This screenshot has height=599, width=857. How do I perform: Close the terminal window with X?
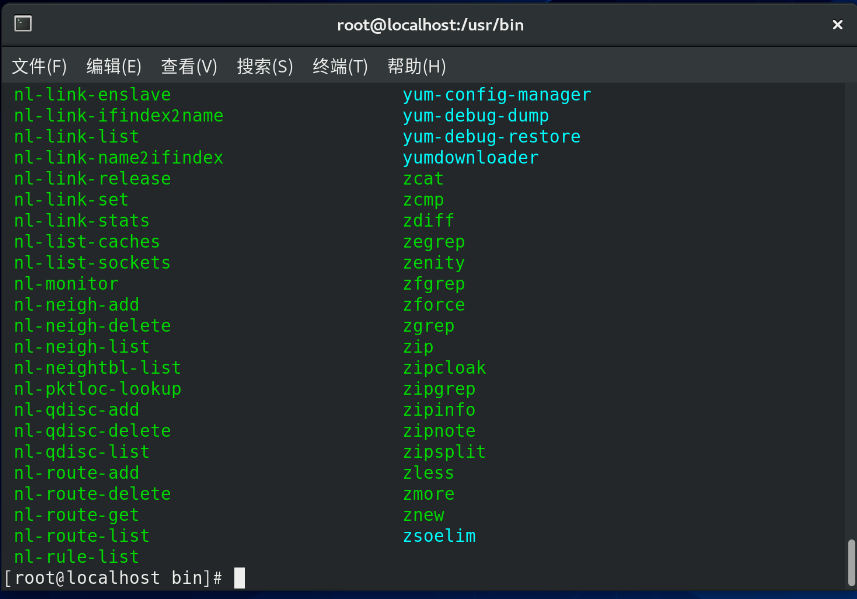pos(837,25)
